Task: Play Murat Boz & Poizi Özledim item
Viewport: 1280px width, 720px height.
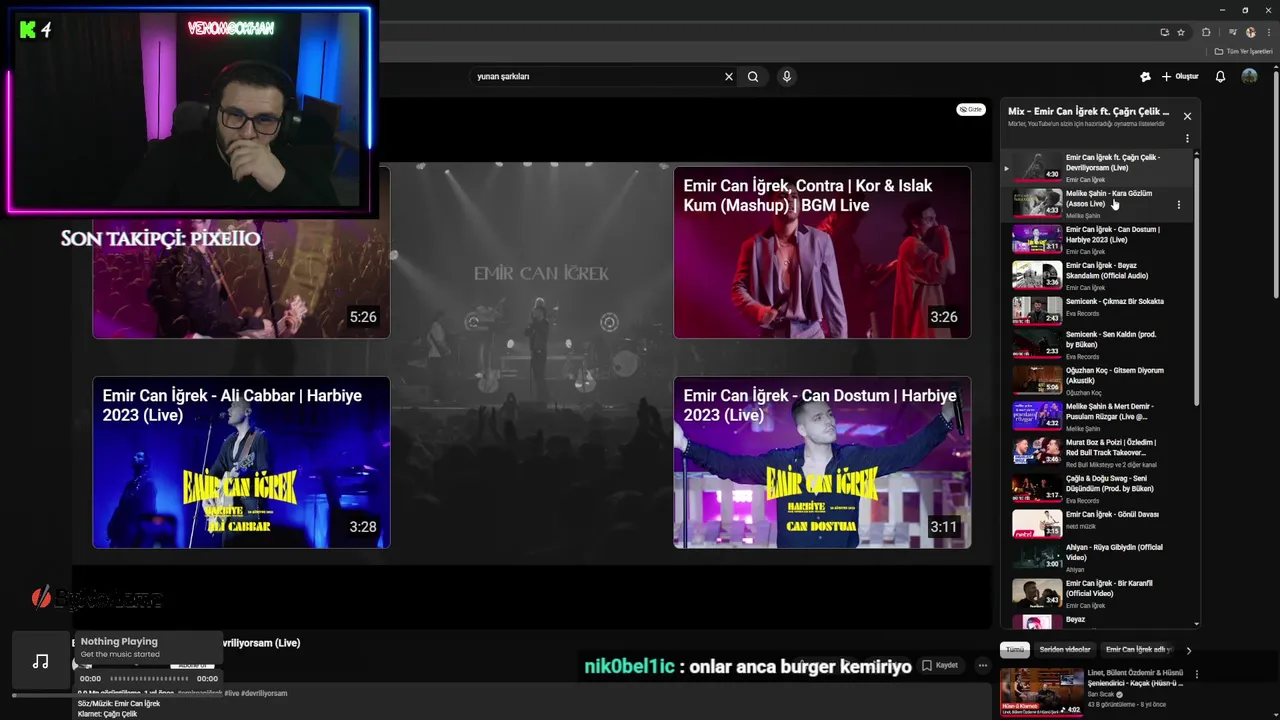Action: [1097, 452]
